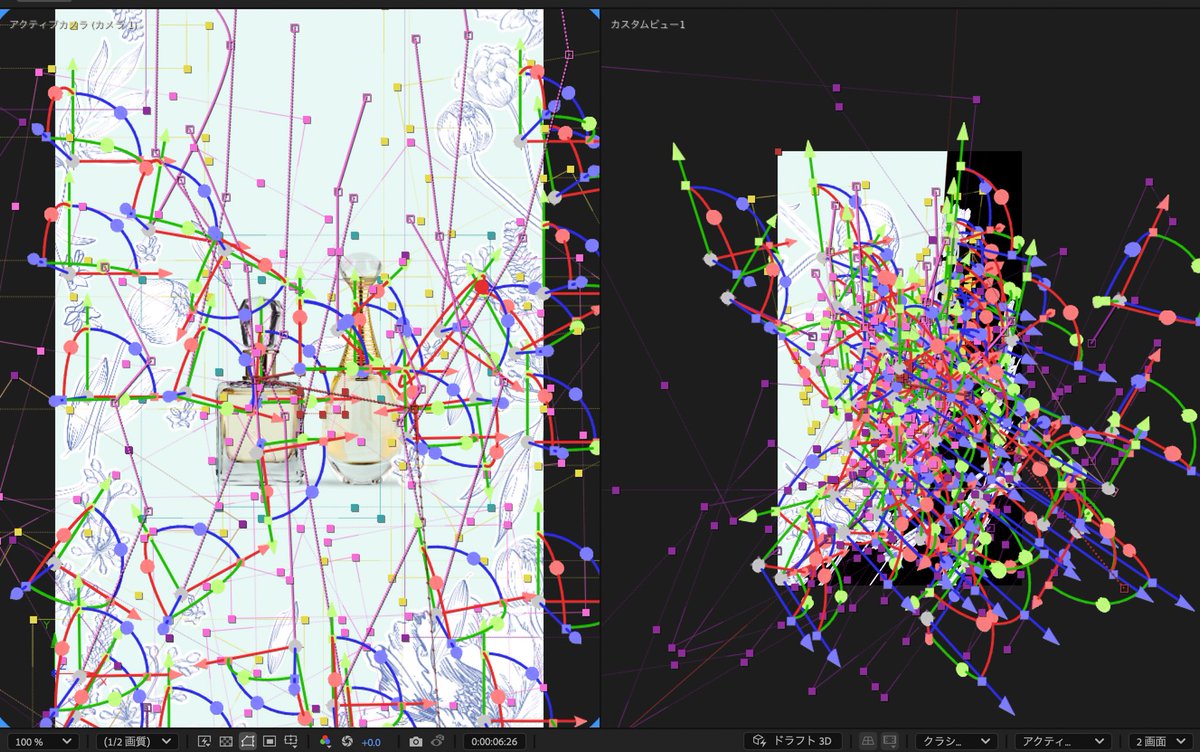Select the left perfume bottle layer

pos(260,390)
